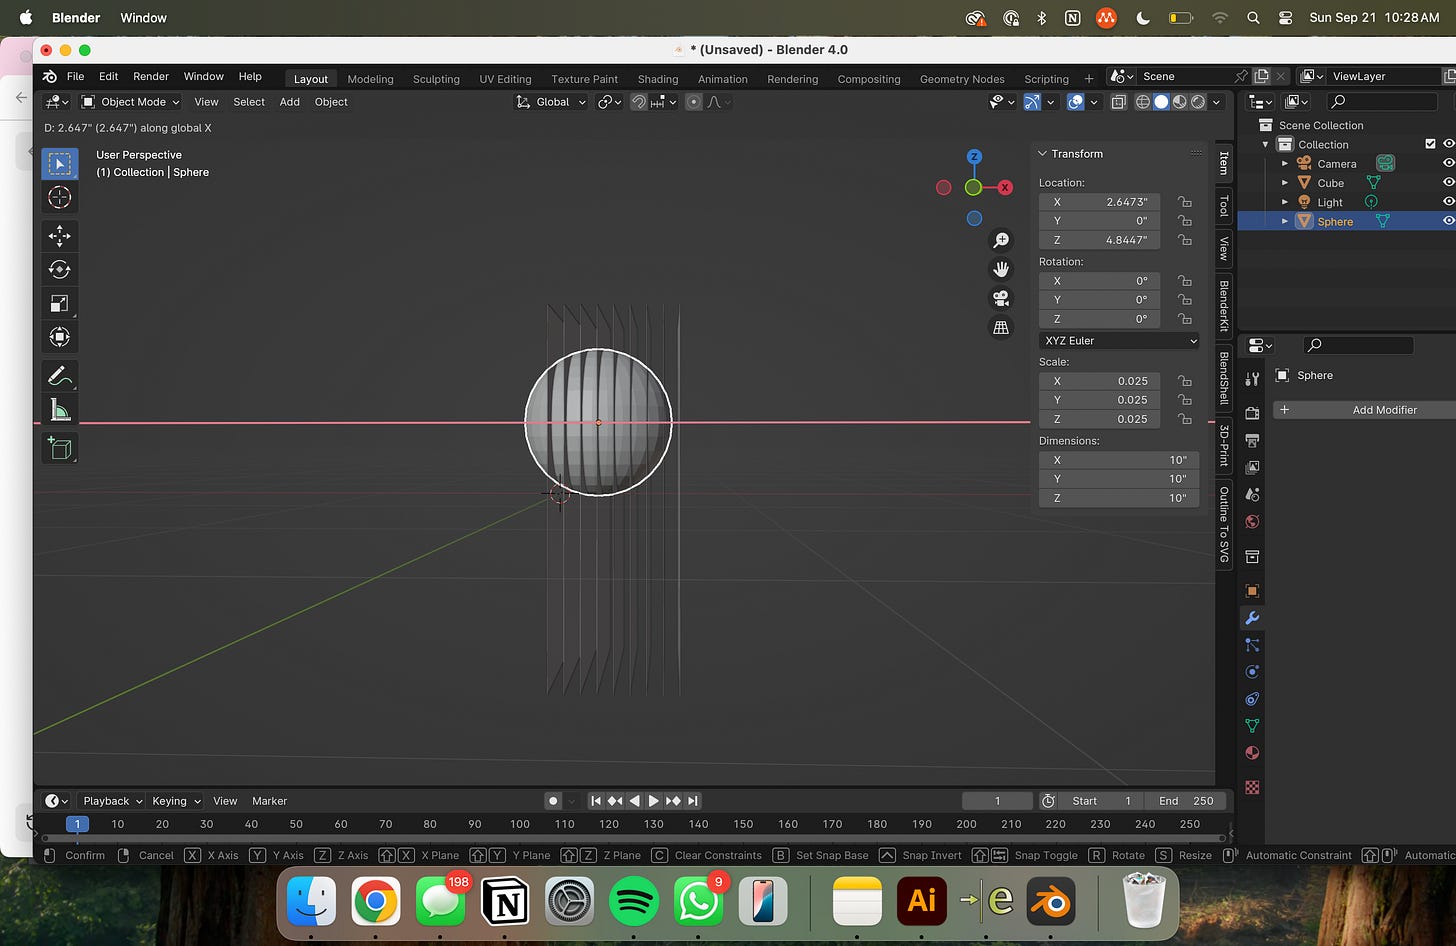
Task: Activate the Scale tool
Action: (59, 303)
